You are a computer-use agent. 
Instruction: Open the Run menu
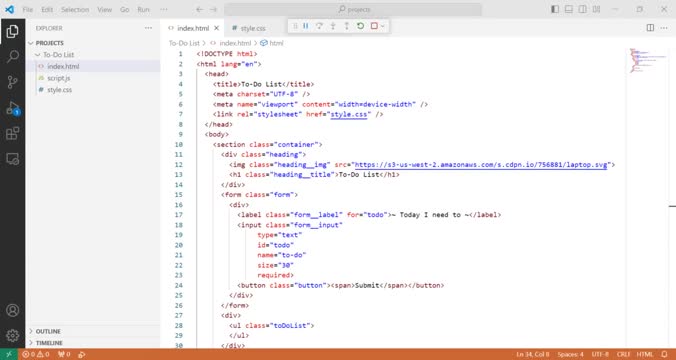click(143, 9)
